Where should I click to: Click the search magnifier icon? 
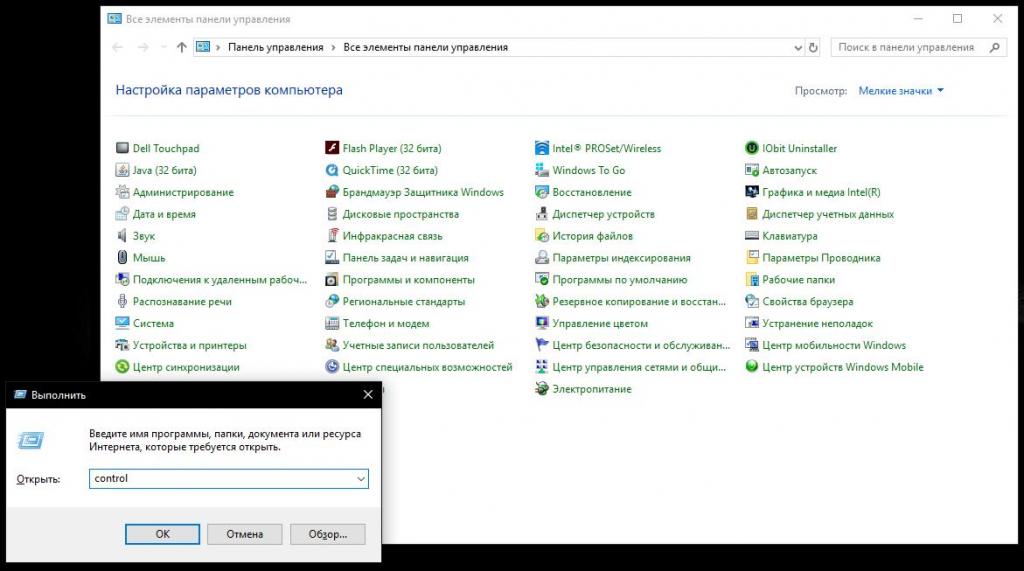coord(995,48)
